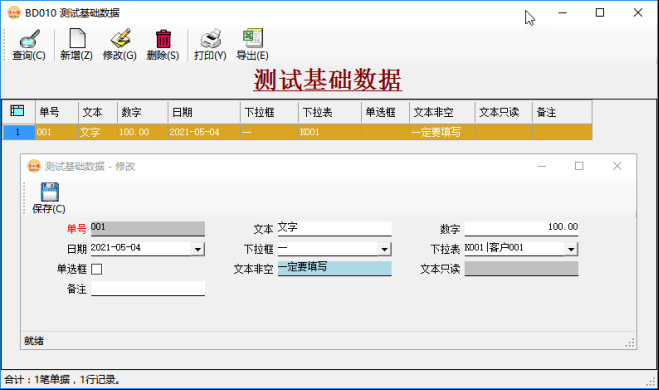659x390 pixels.
Task: Click the 导出(E) Excel export icon
Action: point(253,39)
